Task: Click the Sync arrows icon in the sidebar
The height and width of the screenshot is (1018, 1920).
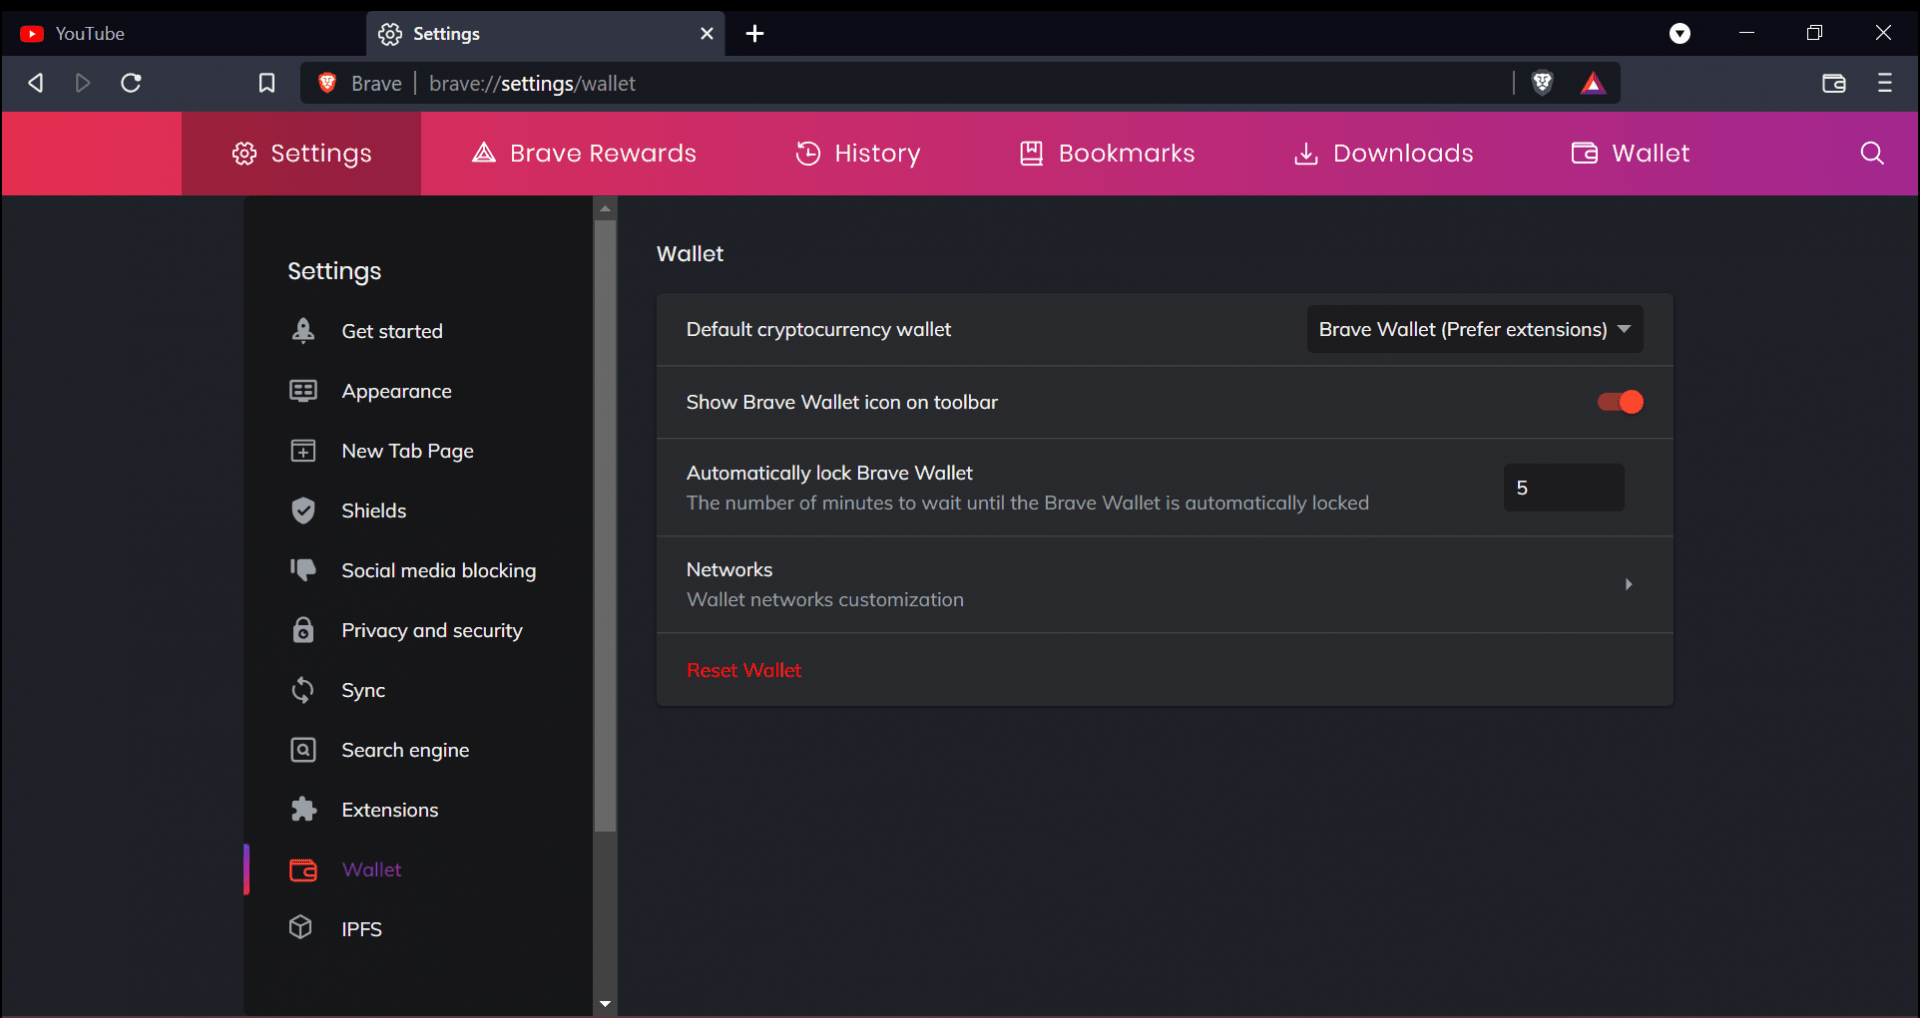Action: tap(303, 690)
